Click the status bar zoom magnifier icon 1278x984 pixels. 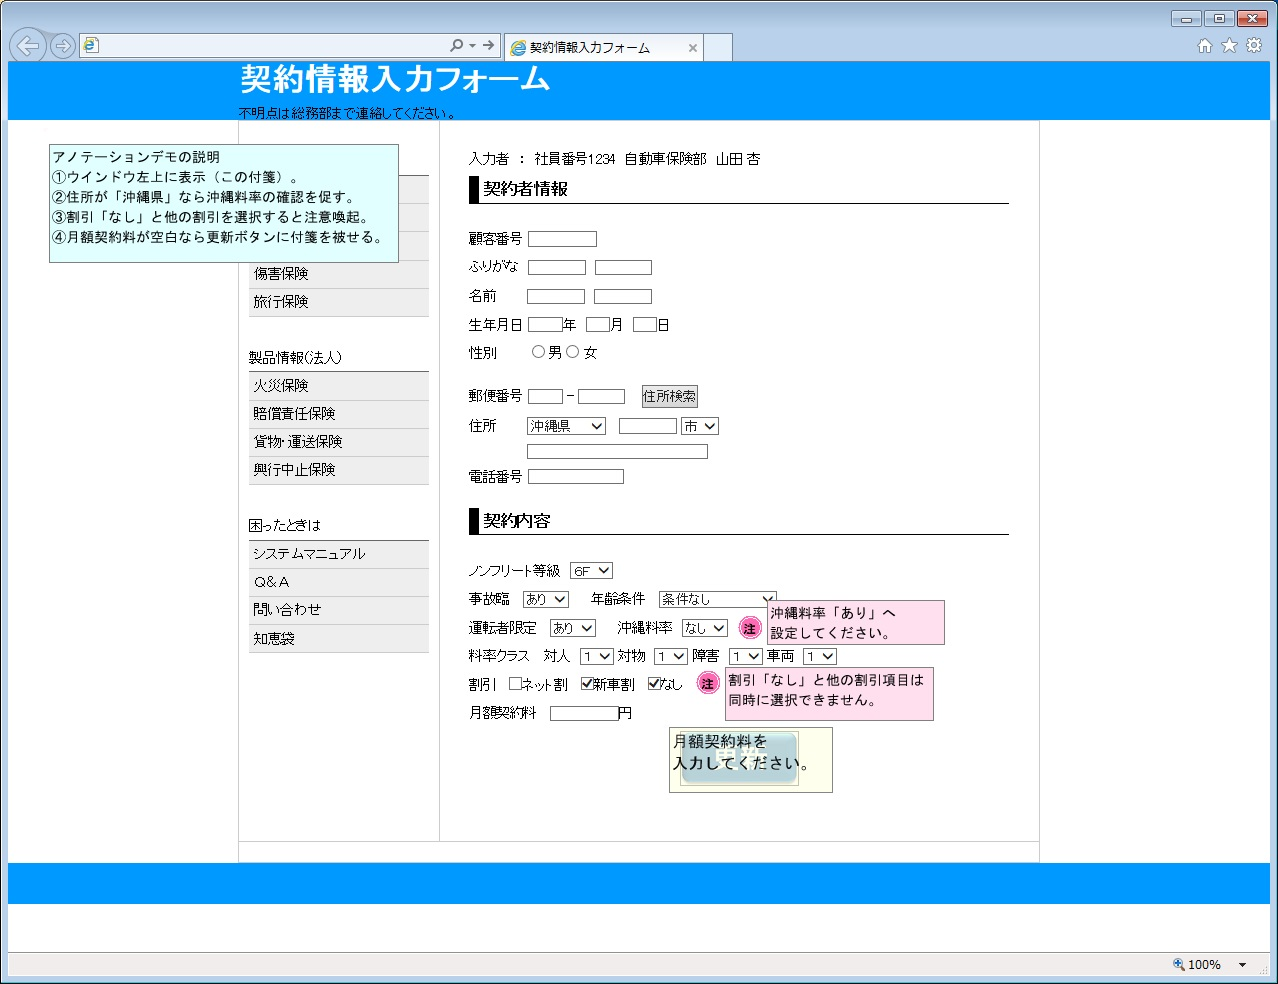pyautogui.click(x=1178, y=964)
